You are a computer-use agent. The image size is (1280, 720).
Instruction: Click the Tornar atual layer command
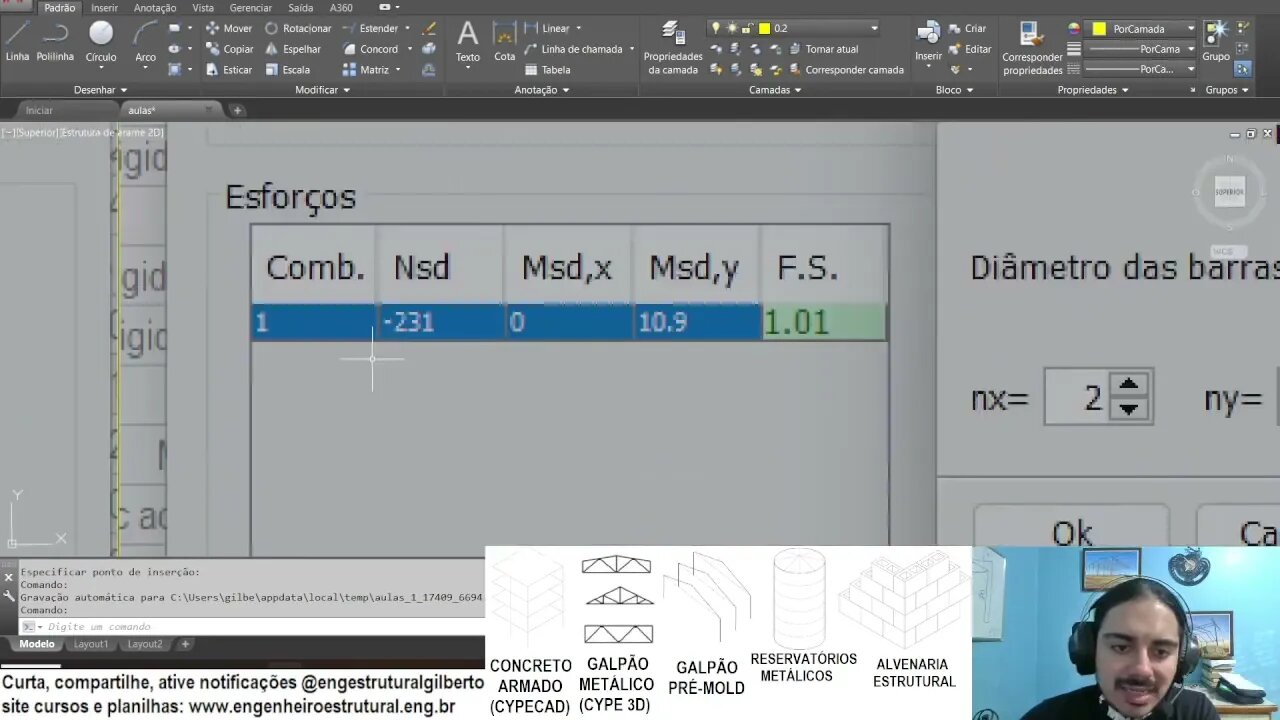point(823,49)
